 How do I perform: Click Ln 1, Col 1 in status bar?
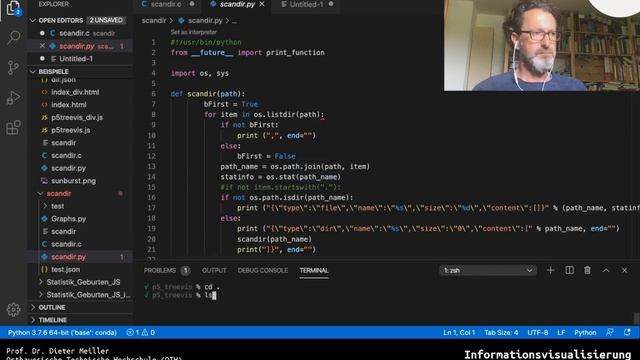coord(459,332)
